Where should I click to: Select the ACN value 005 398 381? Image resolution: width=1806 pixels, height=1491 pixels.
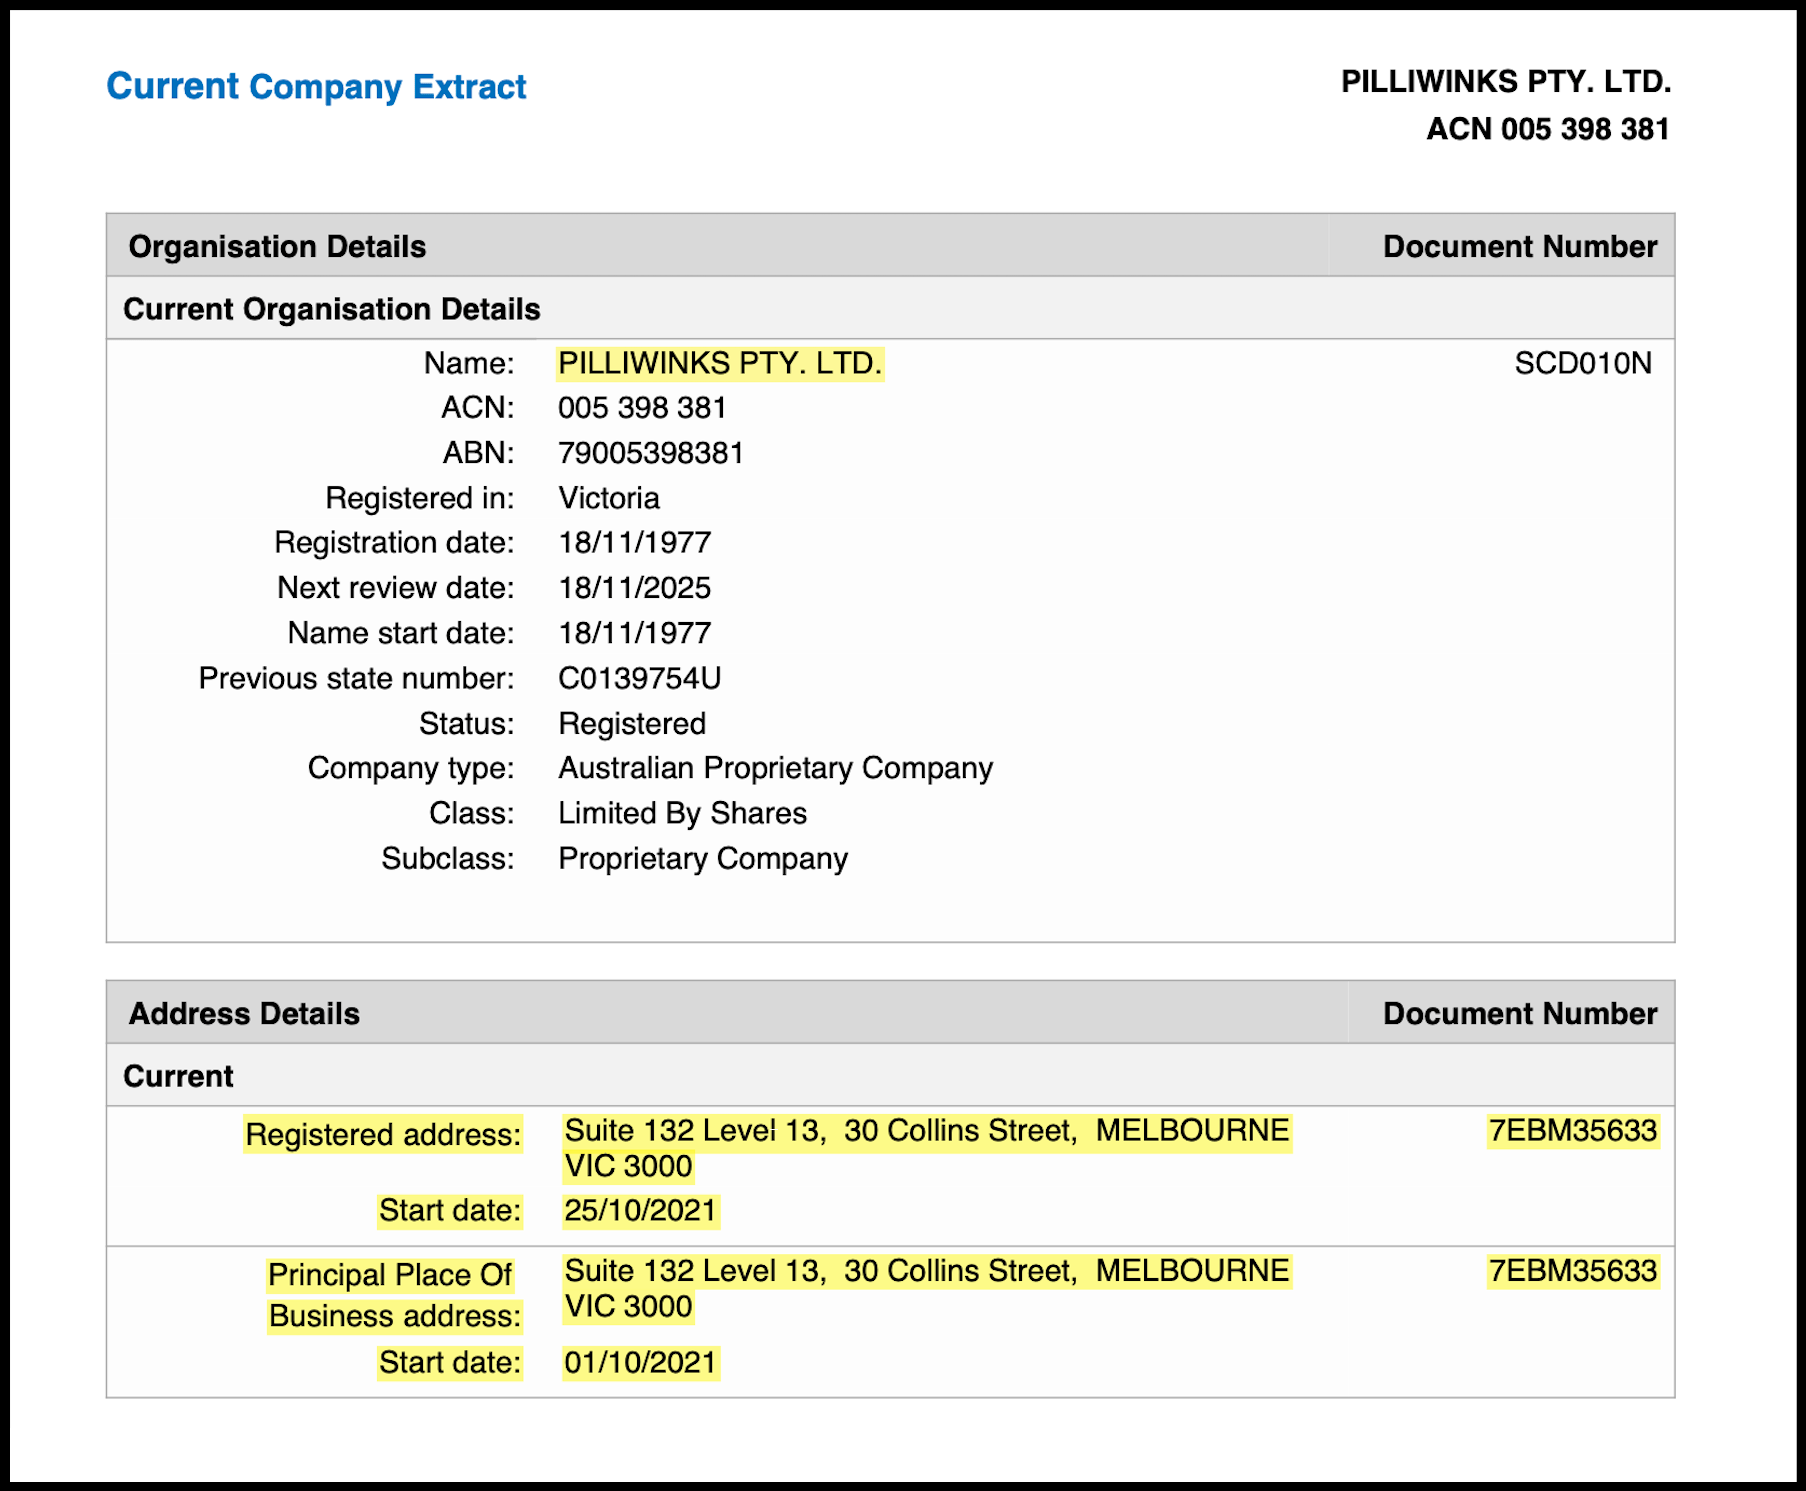point(642,408)
